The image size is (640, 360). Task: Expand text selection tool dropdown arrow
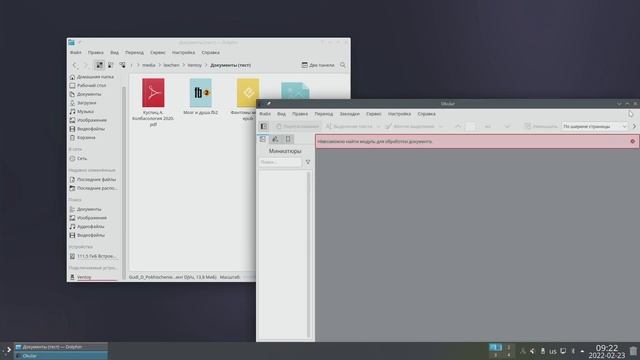(x=378, y=127)
